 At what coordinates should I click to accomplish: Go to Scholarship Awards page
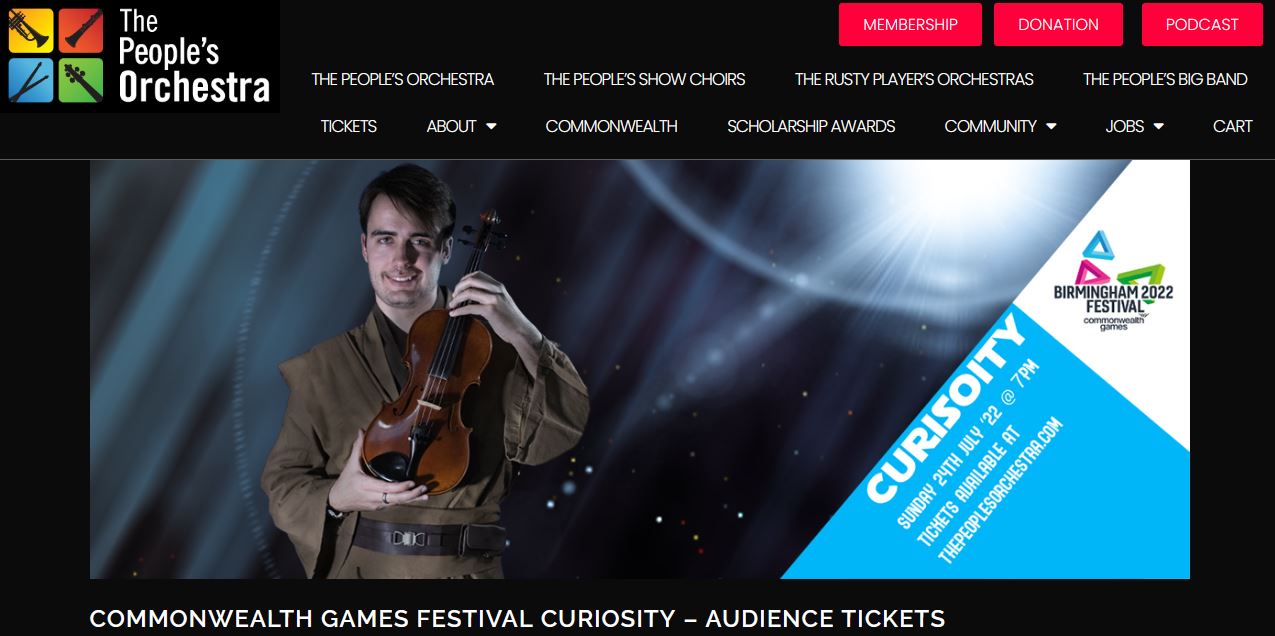[811, 126]
